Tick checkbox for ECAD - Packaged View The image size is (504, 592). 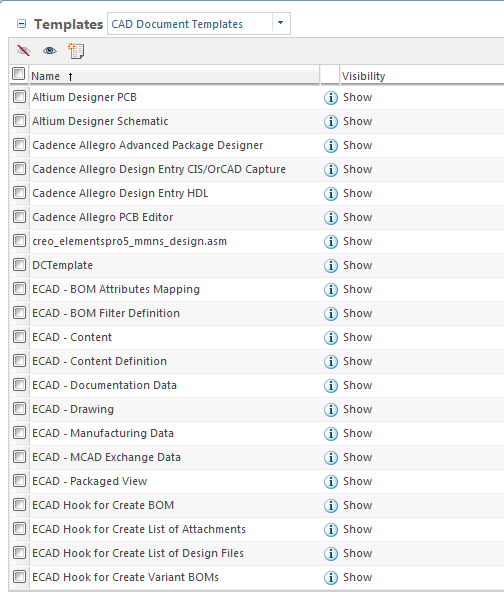(x=19, y=481)
